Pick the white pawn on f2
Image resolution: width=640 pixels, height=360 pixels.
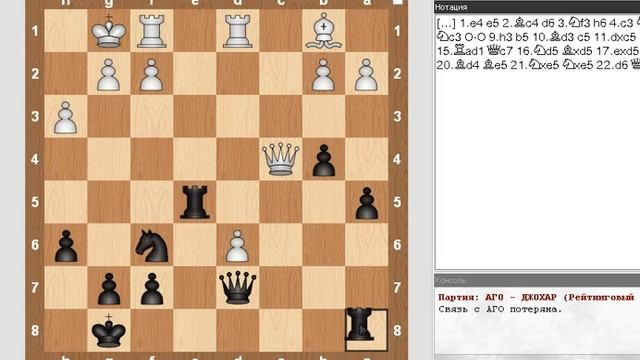click(152, 74)
